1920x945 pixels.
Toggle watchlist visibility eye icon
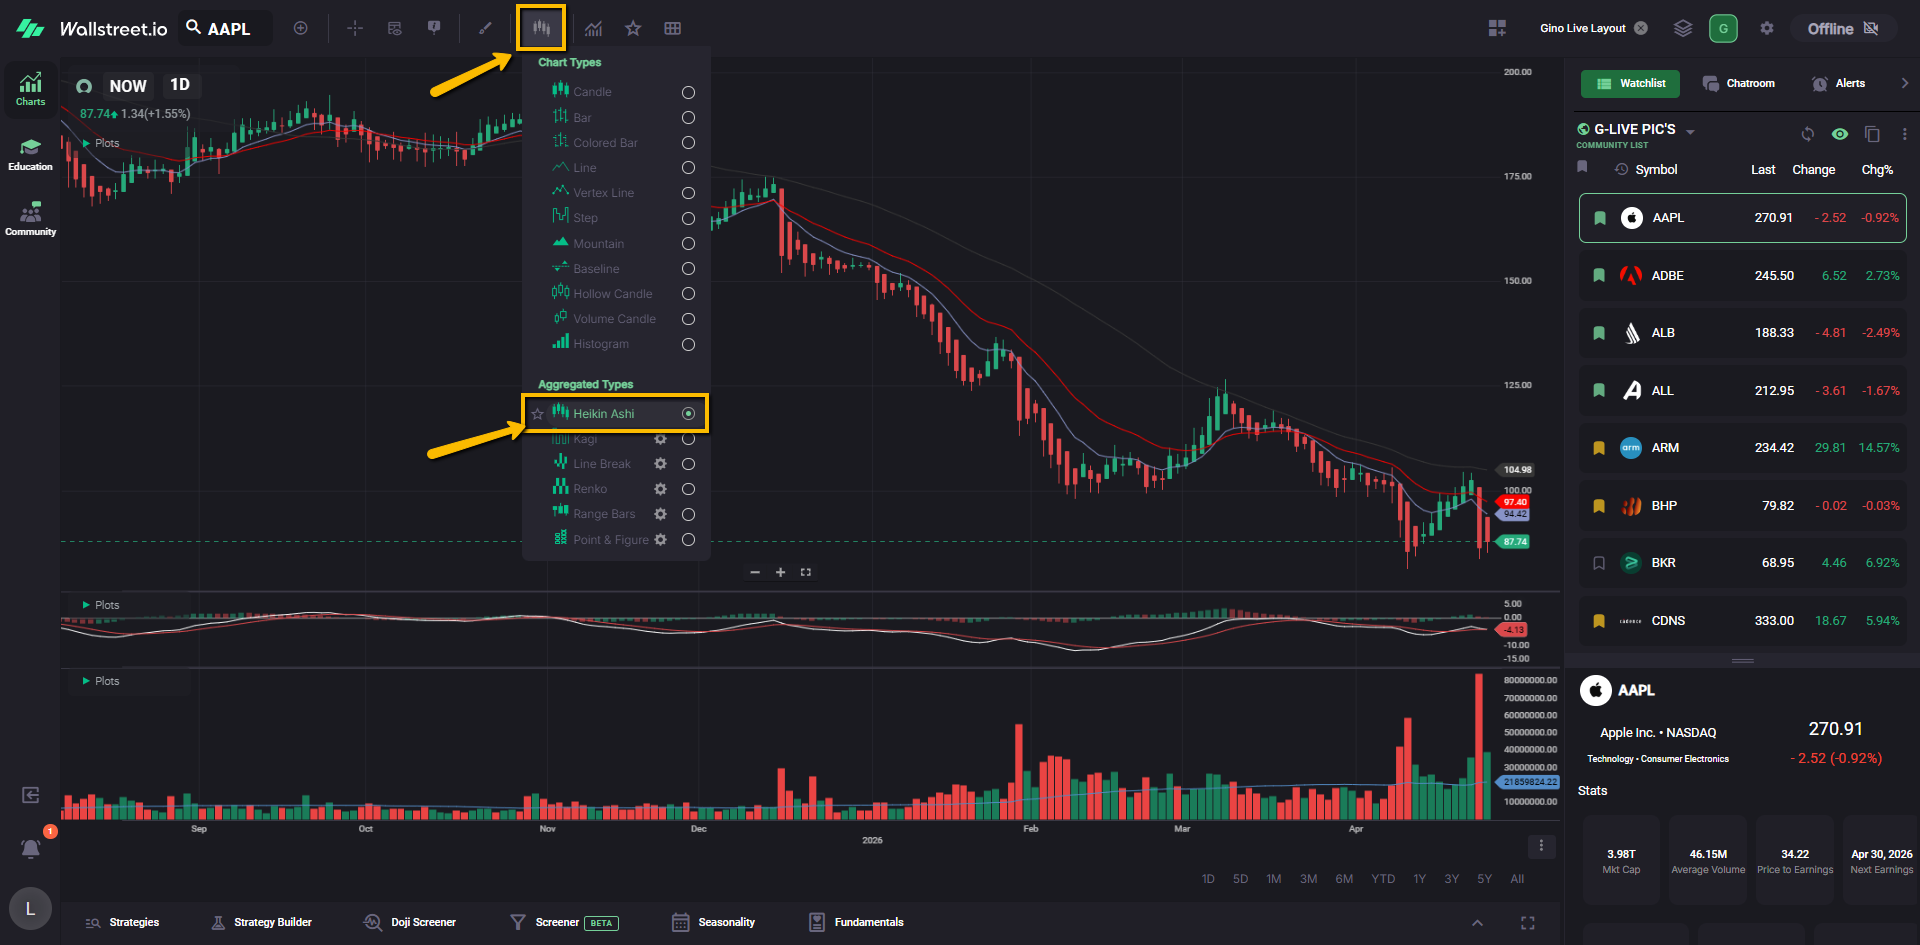[x=1839, y=134]
